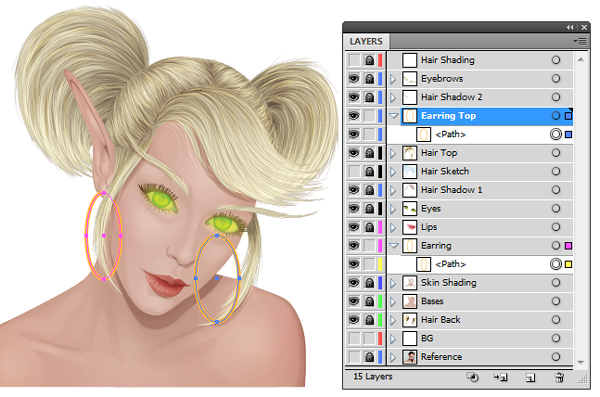Image resolution: width=600 pixels, height=397 pixels.
Task: Click the Lips layer thumbnail
Action: click(x=410, y=227)
